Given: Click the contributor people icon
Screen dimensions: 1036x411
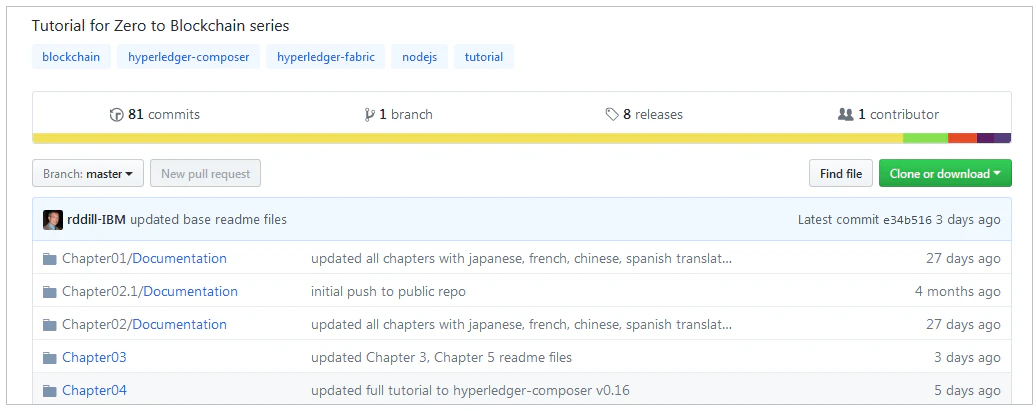Looking at the screenshot, I should [845, 114].
